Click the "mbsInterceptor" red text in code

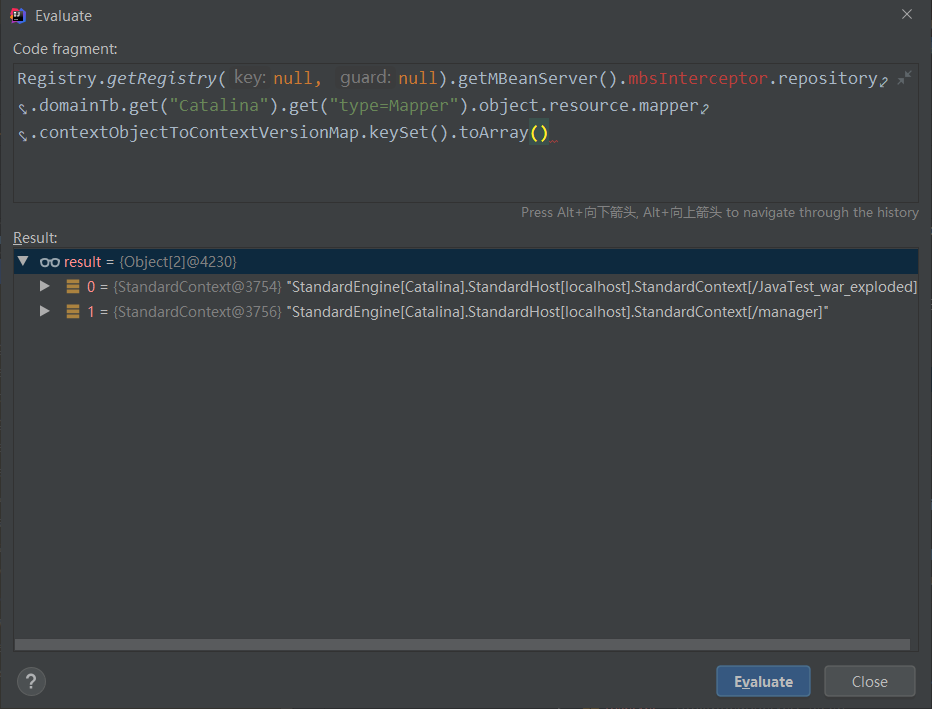tap(698, 78)
